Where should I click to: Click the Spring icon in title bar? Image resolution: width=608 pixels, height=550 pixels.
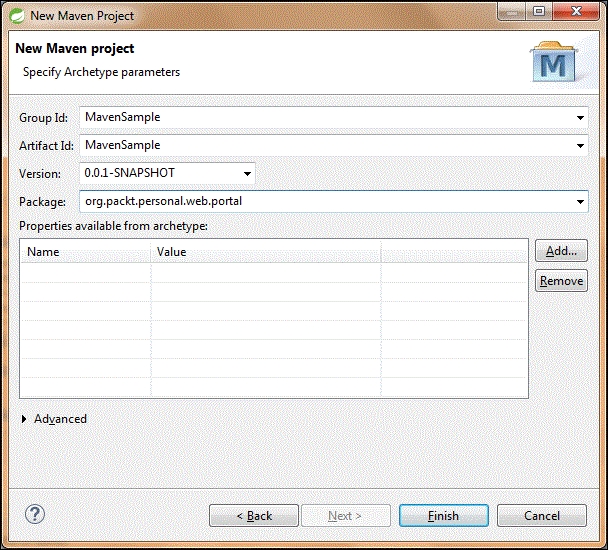(16, 16)
